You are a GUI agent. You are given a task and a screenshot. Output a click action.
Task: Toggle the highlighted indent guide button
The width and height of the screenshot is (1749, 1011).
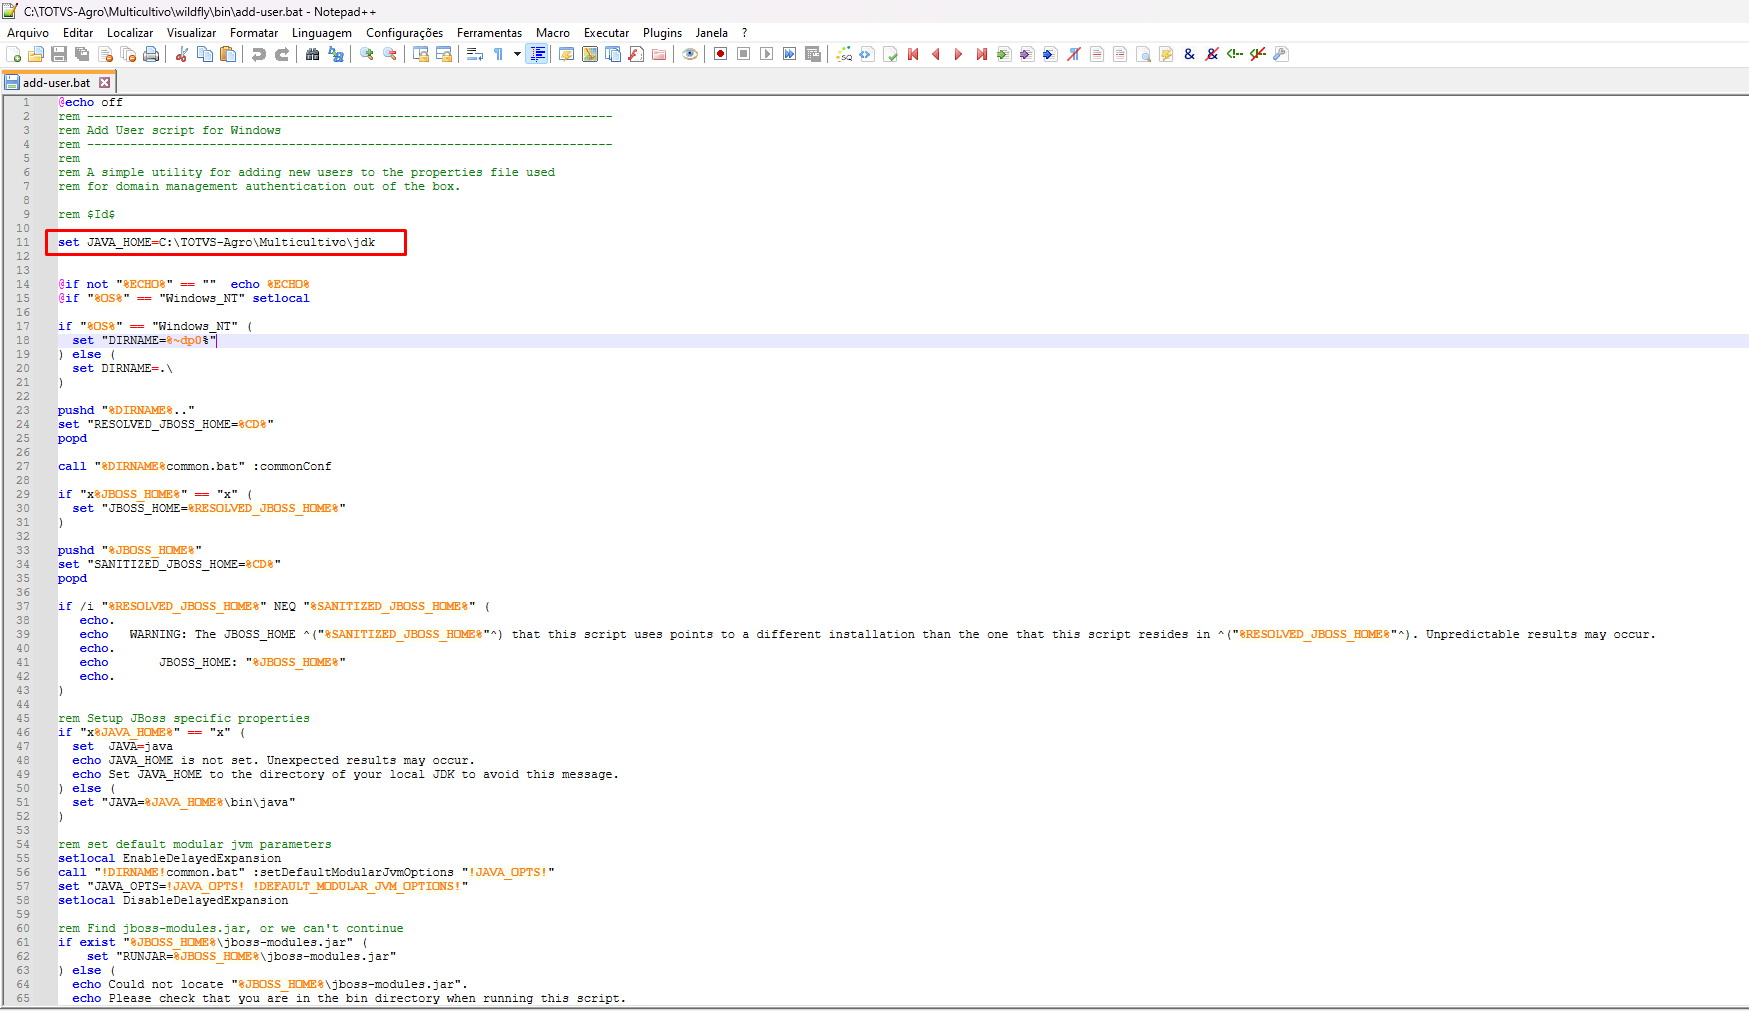click(538, 54)
